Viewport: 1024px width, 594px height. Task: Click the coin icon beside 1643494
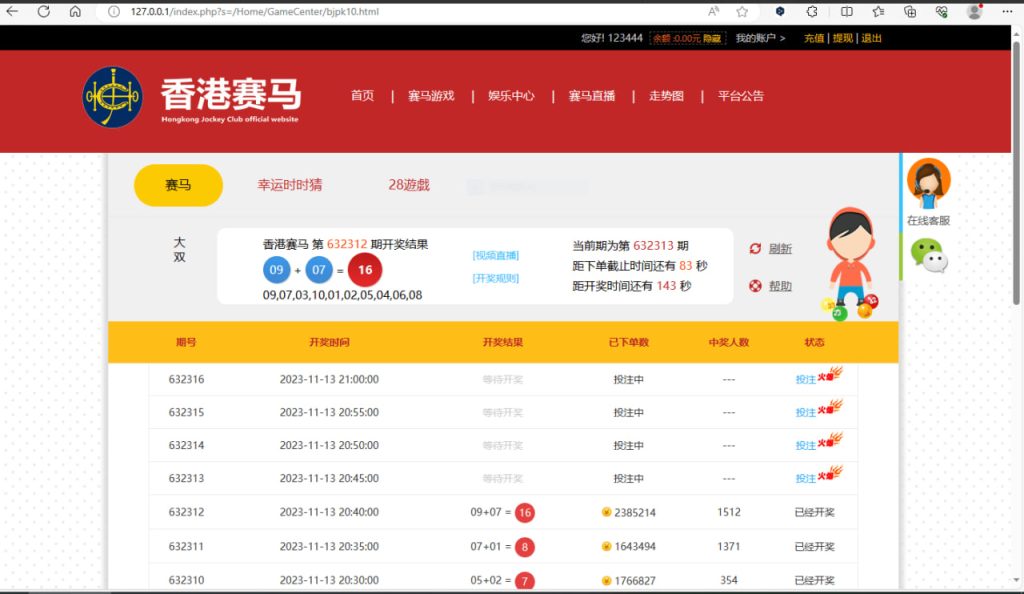(x=606, y=546)
